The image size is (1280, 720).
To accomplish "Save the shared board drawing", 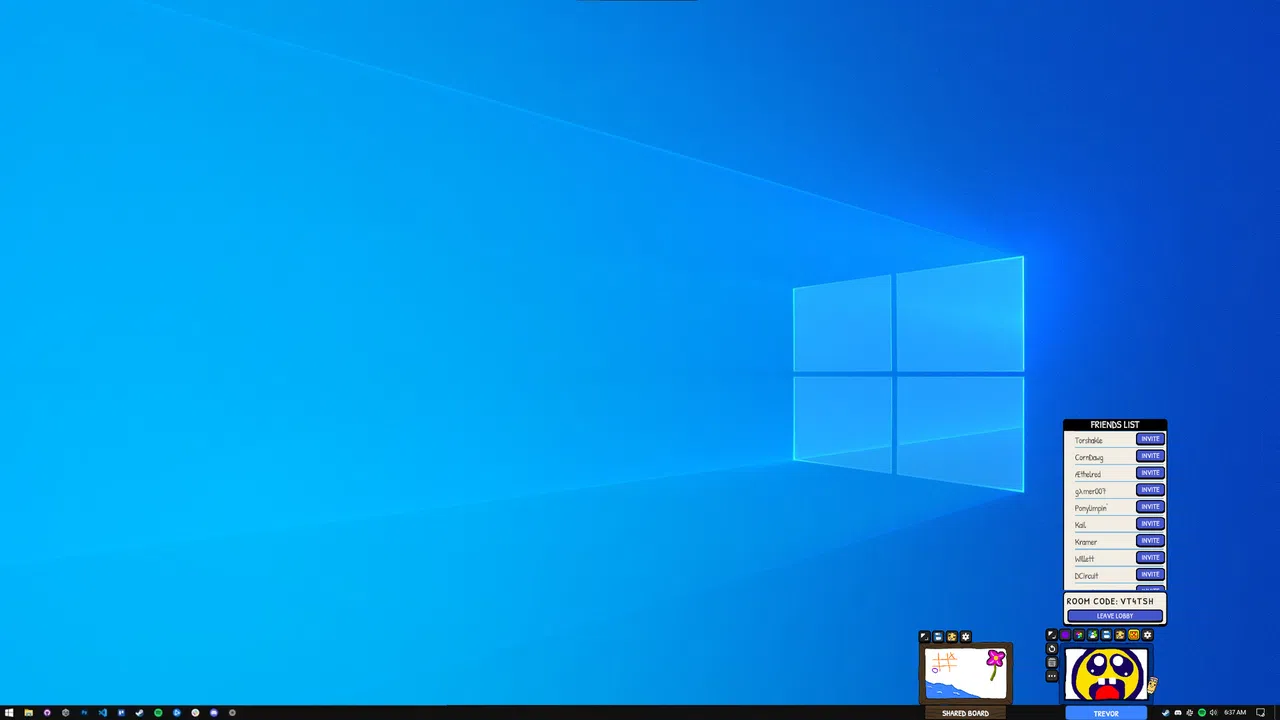I will (938, 637).
